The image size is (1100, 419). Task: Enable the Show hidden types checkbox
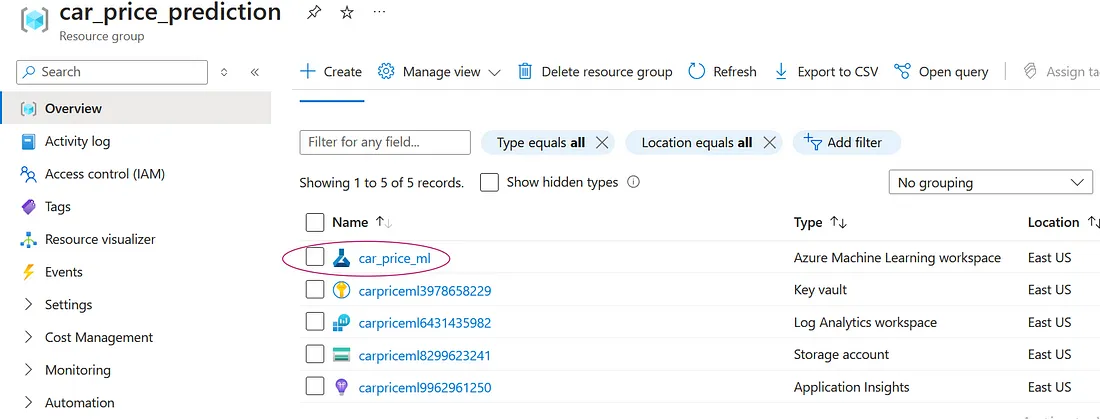click(x=489, y=182)
